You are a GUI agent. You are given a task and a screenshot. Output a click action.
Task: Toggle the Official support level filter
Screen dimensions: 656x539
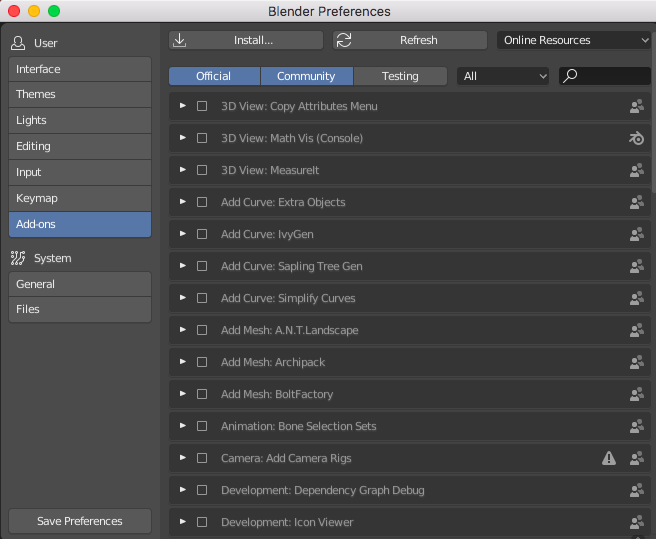(214, 76)
